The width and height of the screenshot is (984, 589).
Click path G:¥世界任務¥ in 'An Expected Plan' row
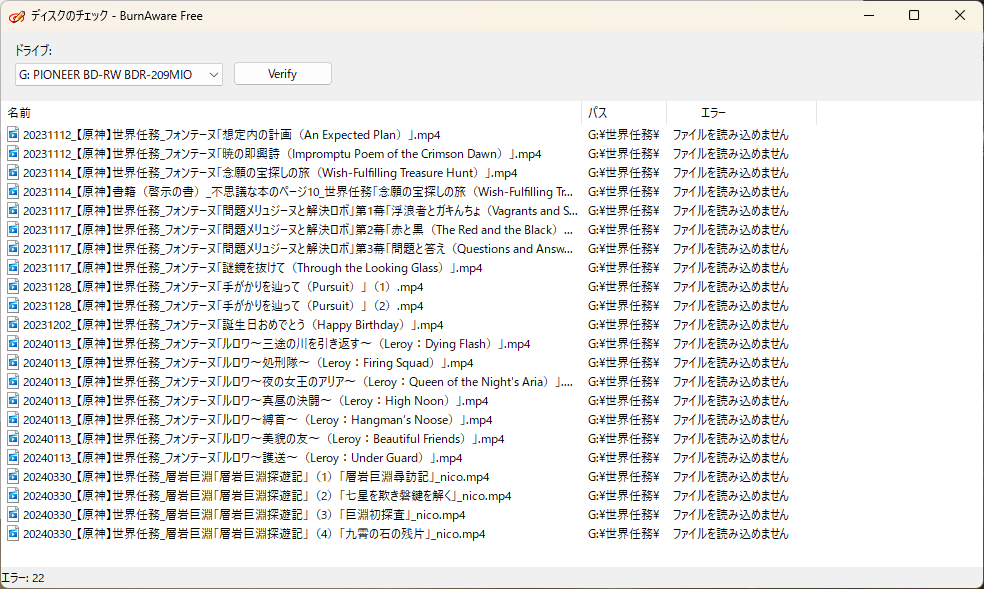(x=623, y=135)
